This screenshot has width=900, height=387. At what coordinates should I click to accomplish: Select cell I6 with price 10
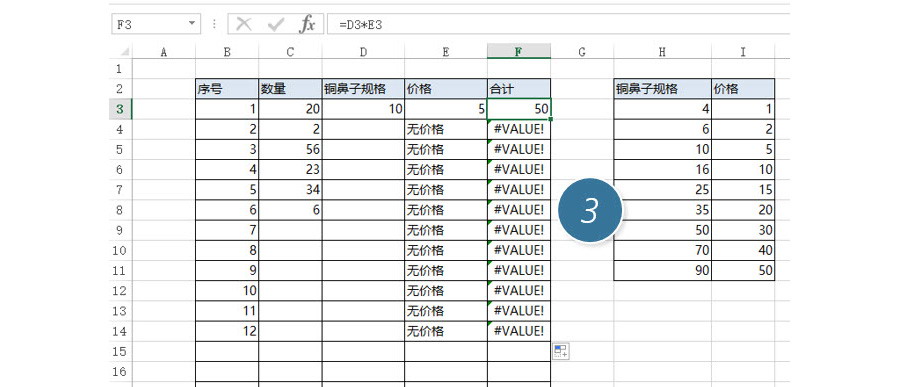(743, 169)
